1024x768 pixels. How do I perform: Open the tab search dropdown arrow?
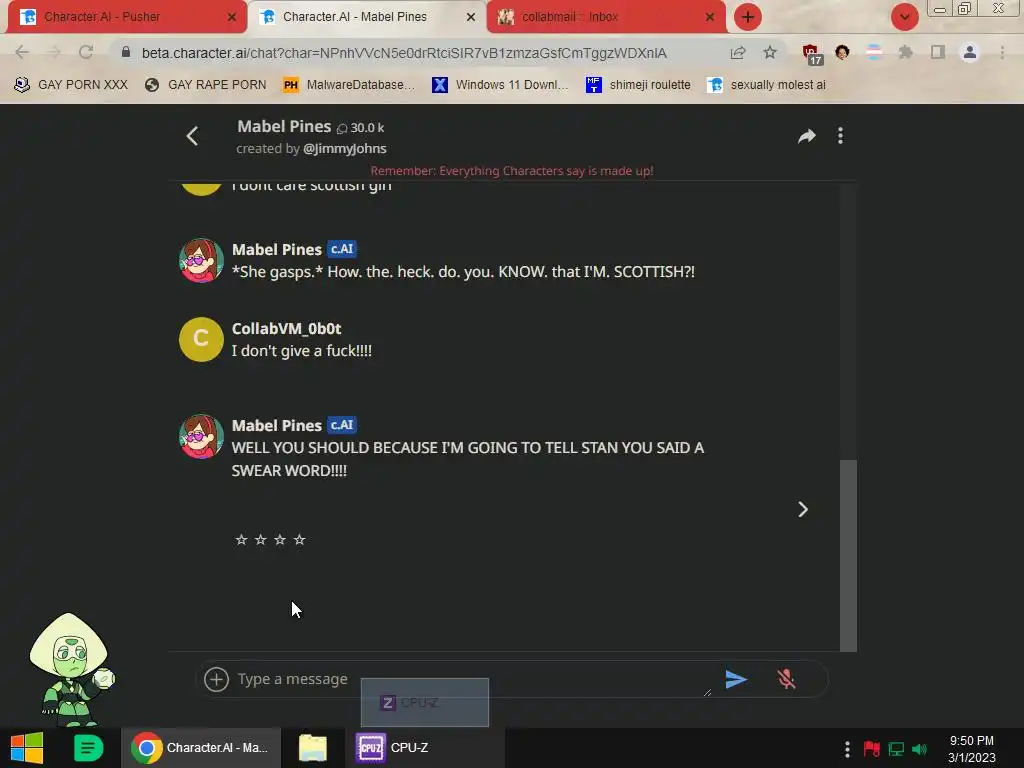[x=904, y=17]
